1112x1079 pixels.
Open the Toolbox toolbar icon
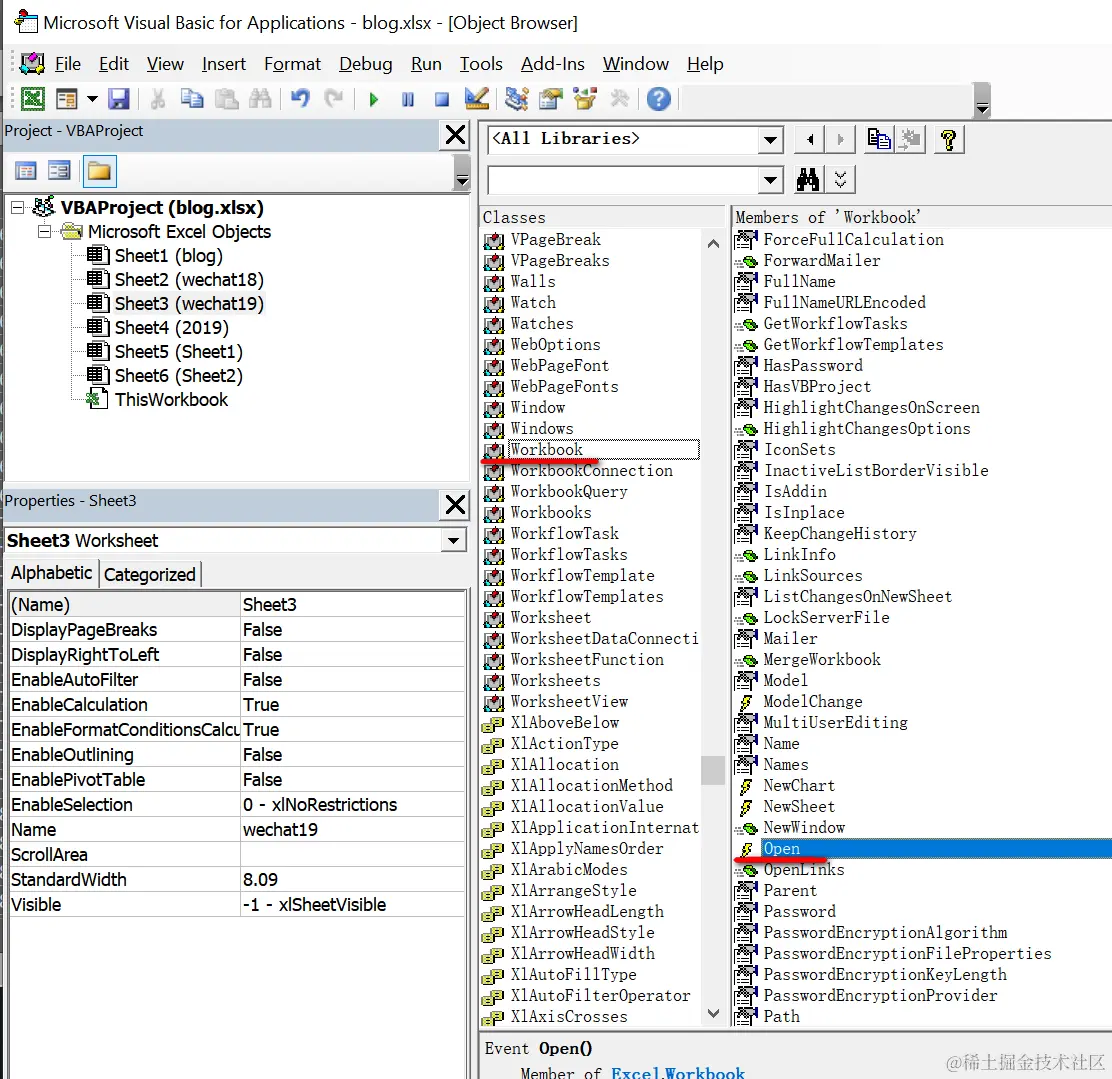coord(620,99)
